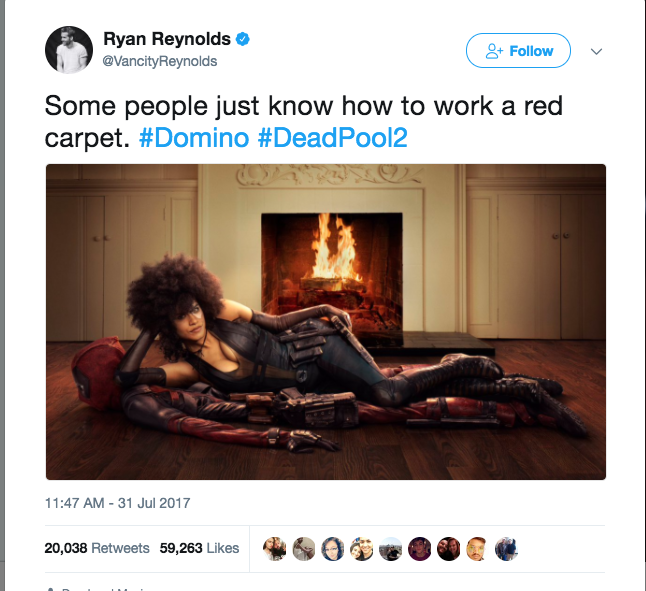Click the add-person icon inside Follow
The width and height of the screenshot is (646, 591).
point(494,51)
